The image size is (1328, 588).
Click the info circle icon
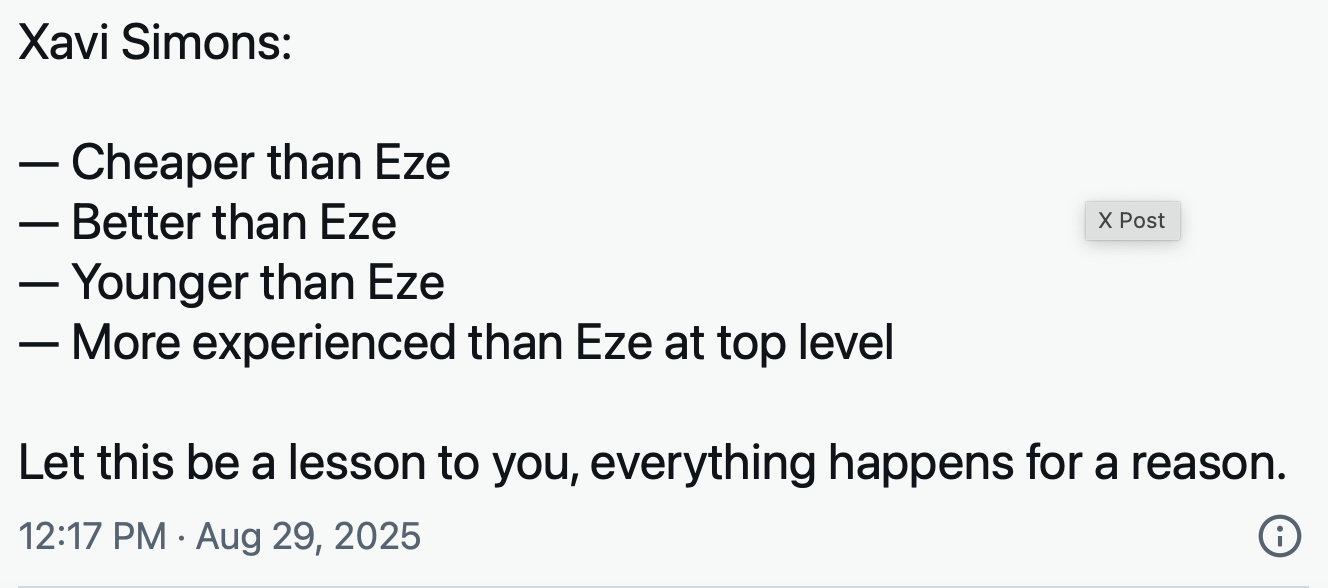click(1279, 537)
